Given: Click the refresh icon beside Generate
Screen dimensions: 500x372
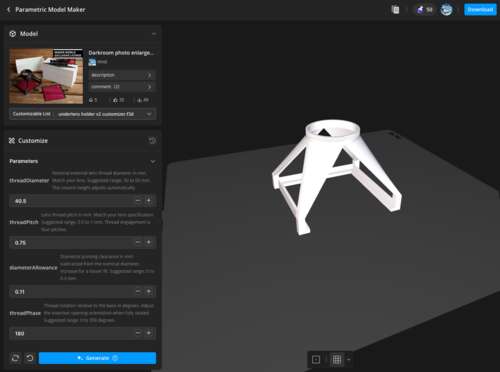Looking at the screenshot, I should point(15,358).
